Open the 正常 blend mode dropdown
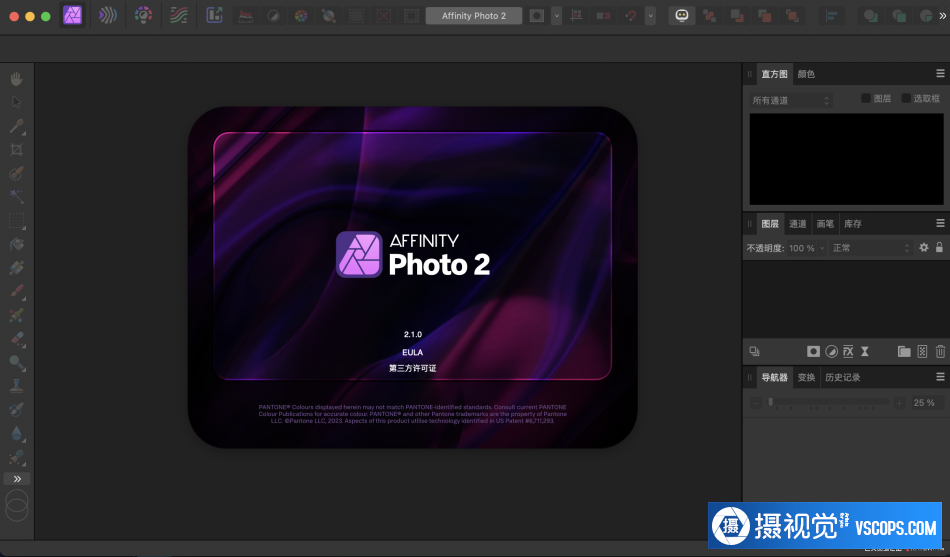950x557 pixels. point(871,248)
